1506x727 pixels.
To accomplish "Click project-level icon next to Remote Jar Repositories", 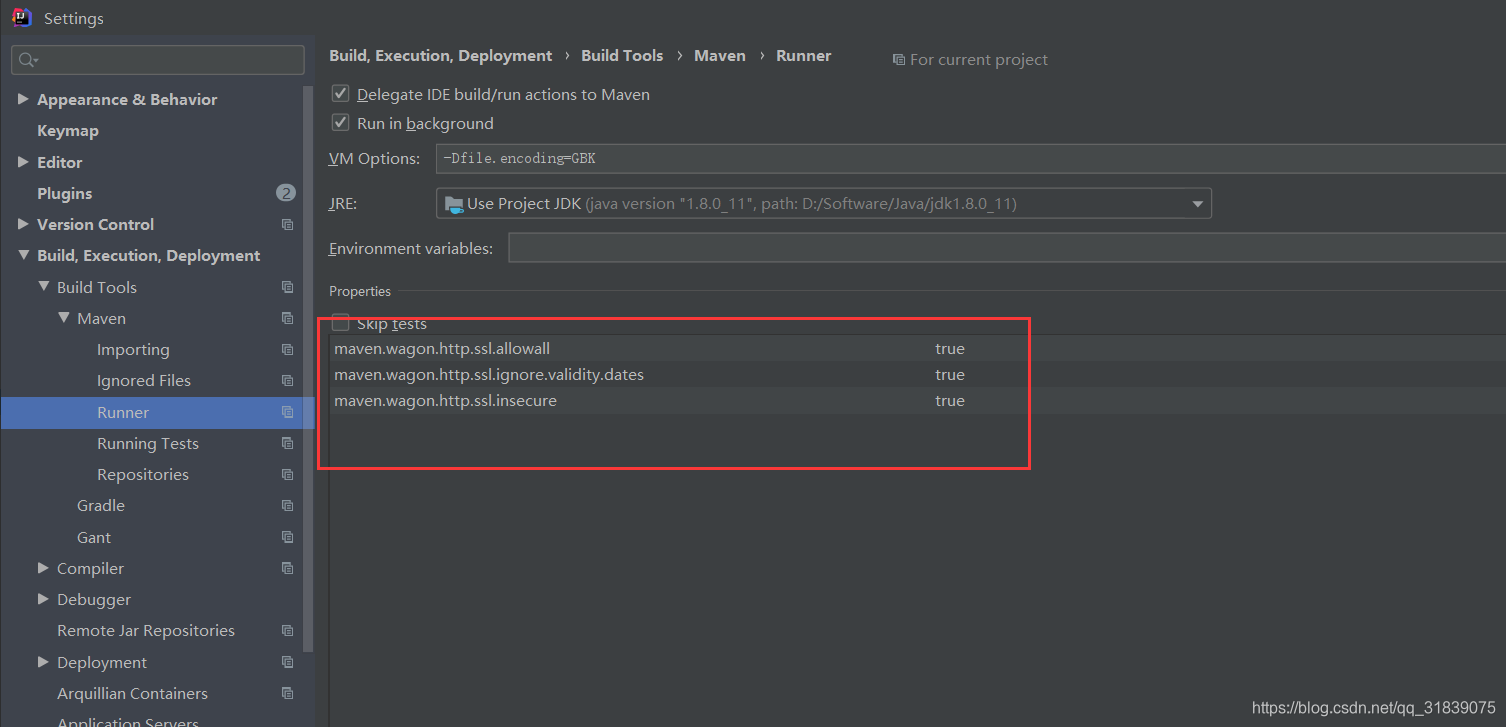I will pyautogui.click(x=288, y=631).
